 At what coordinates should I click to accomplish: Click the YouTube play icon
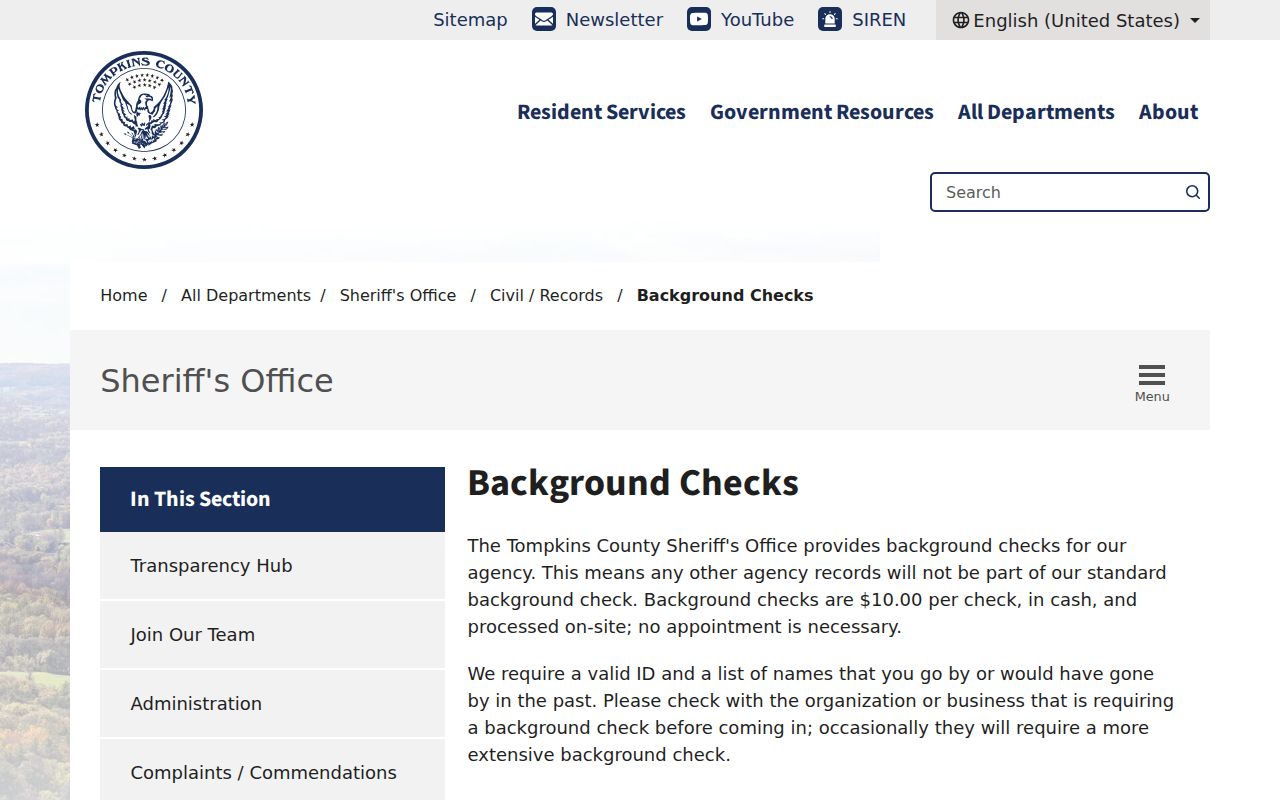click(x=699, y=19)
